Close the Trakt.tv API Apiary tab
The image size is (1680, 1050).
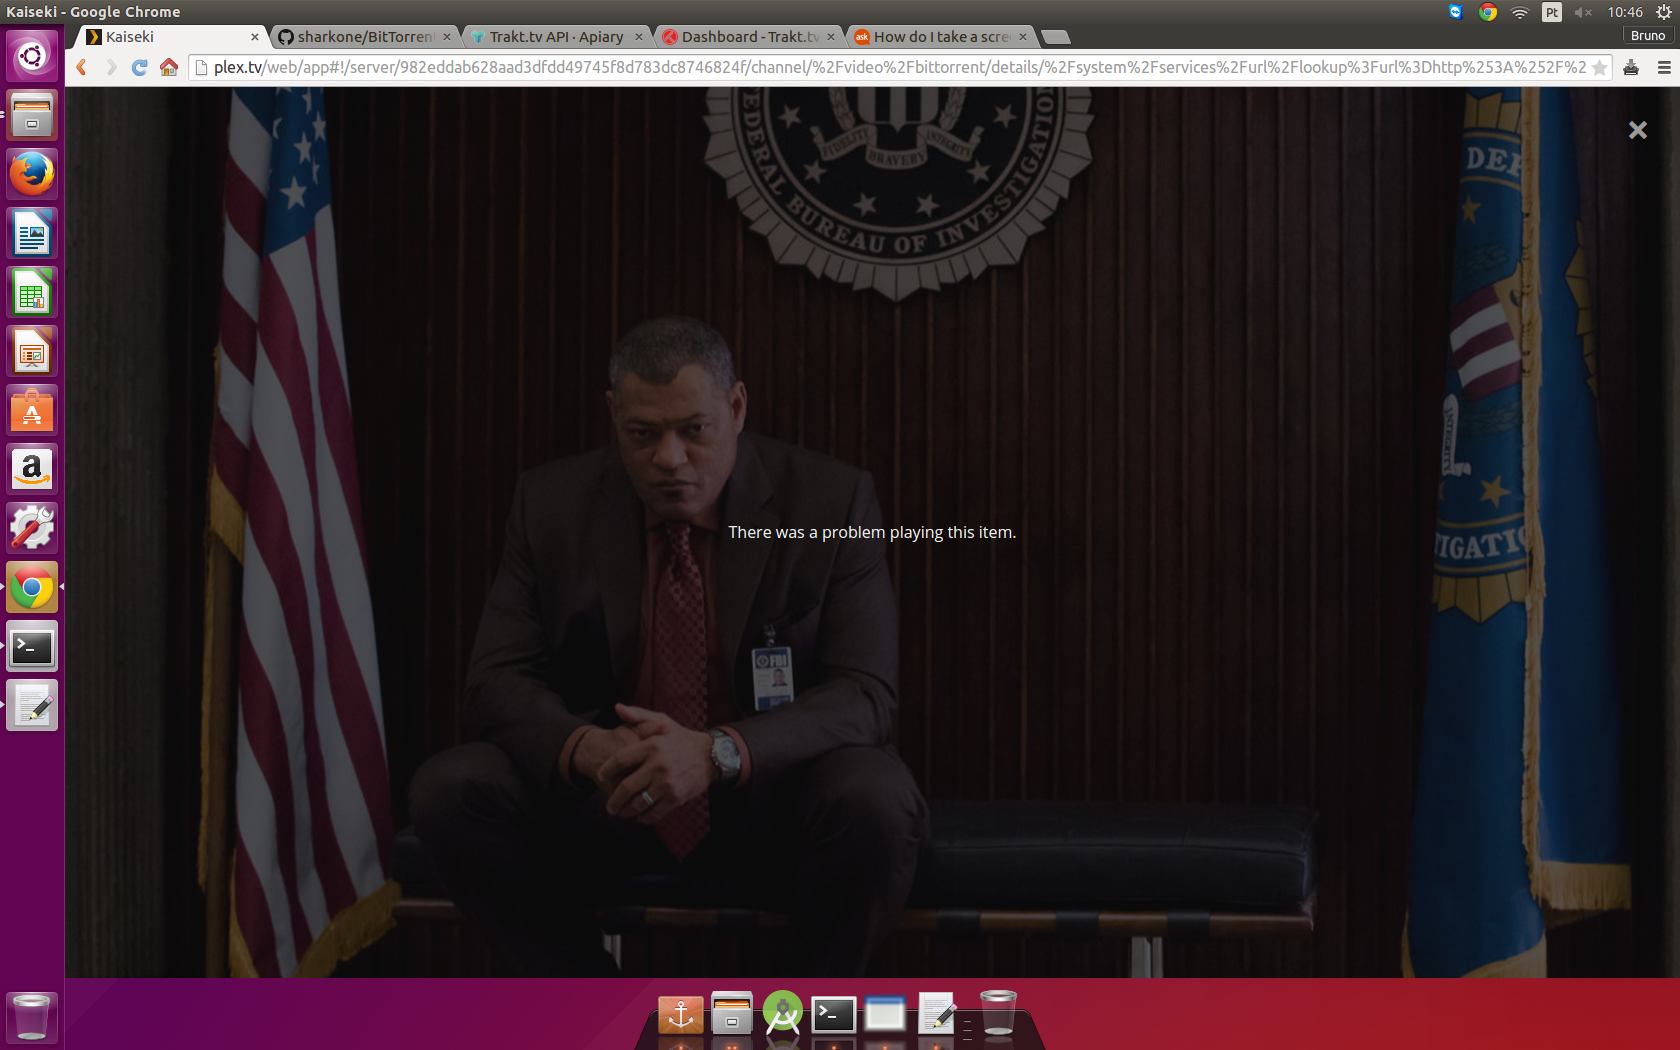[639, 37]
